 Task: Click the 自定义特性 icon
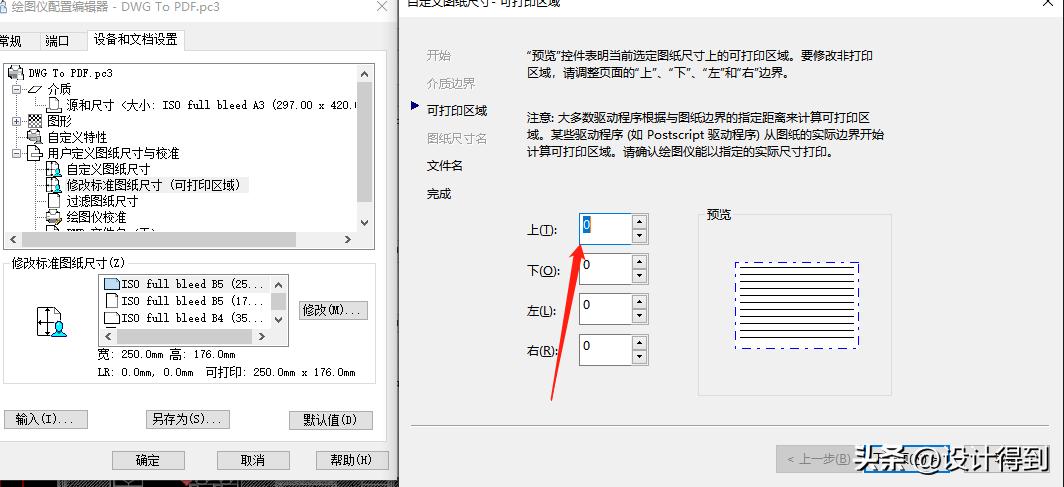[35, 137]
